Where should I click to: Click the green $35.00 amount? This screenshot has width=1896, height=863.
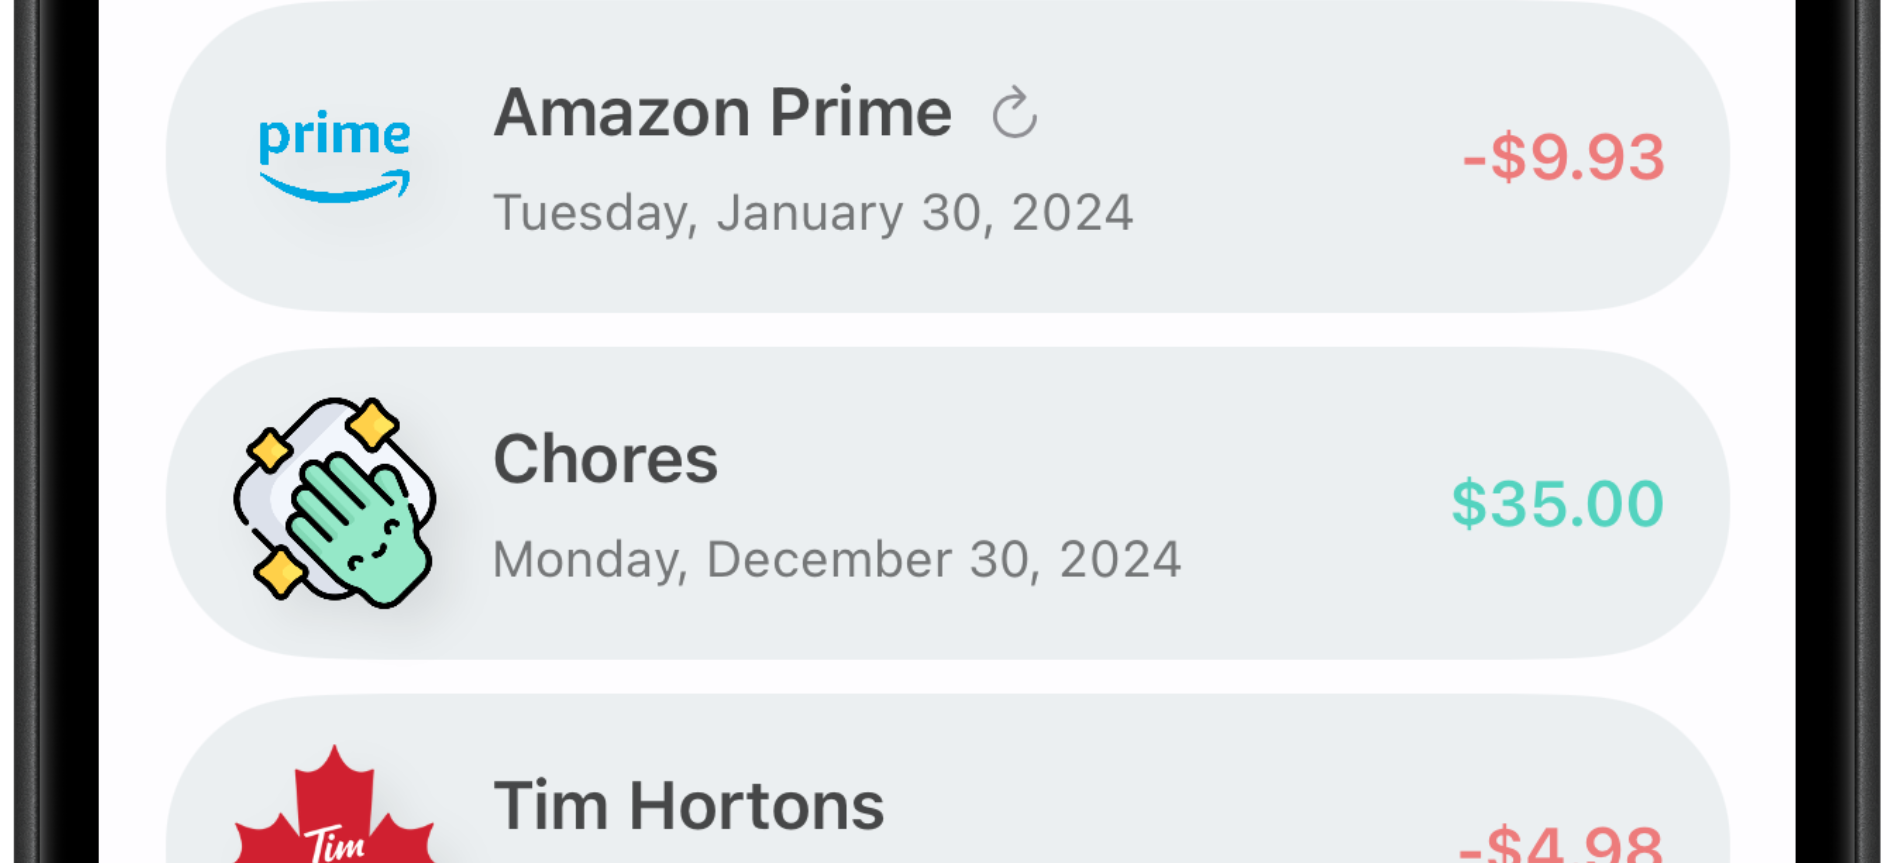[x=1557, y=503]
